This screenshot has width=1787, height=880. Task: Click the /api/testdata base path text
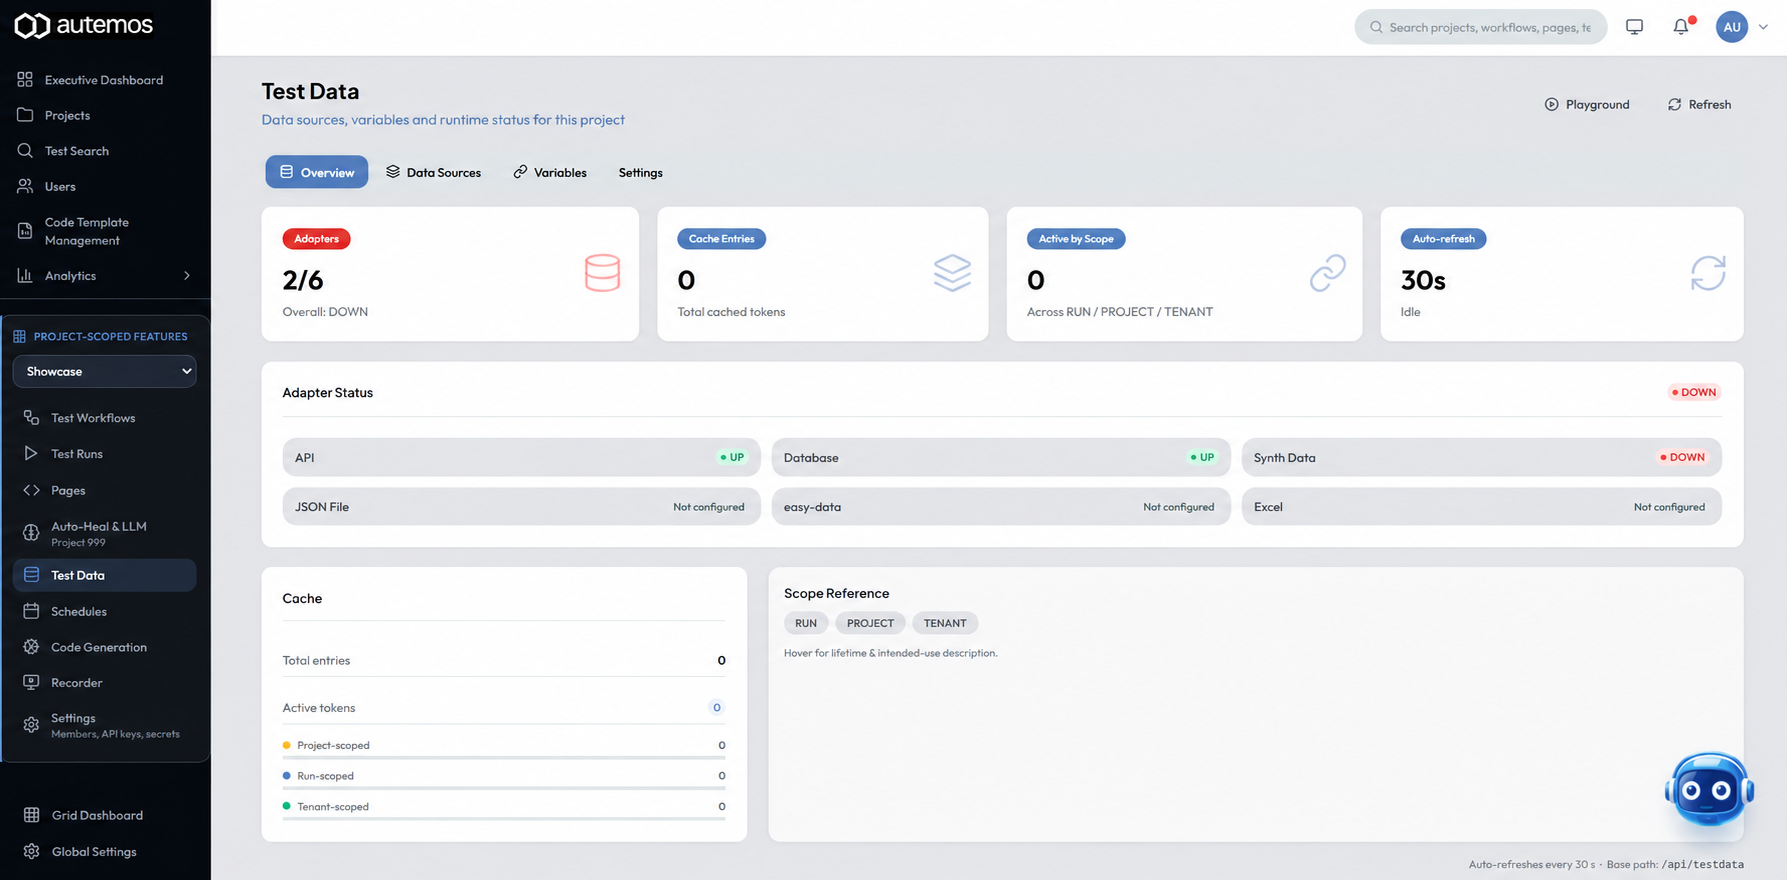1702,864
